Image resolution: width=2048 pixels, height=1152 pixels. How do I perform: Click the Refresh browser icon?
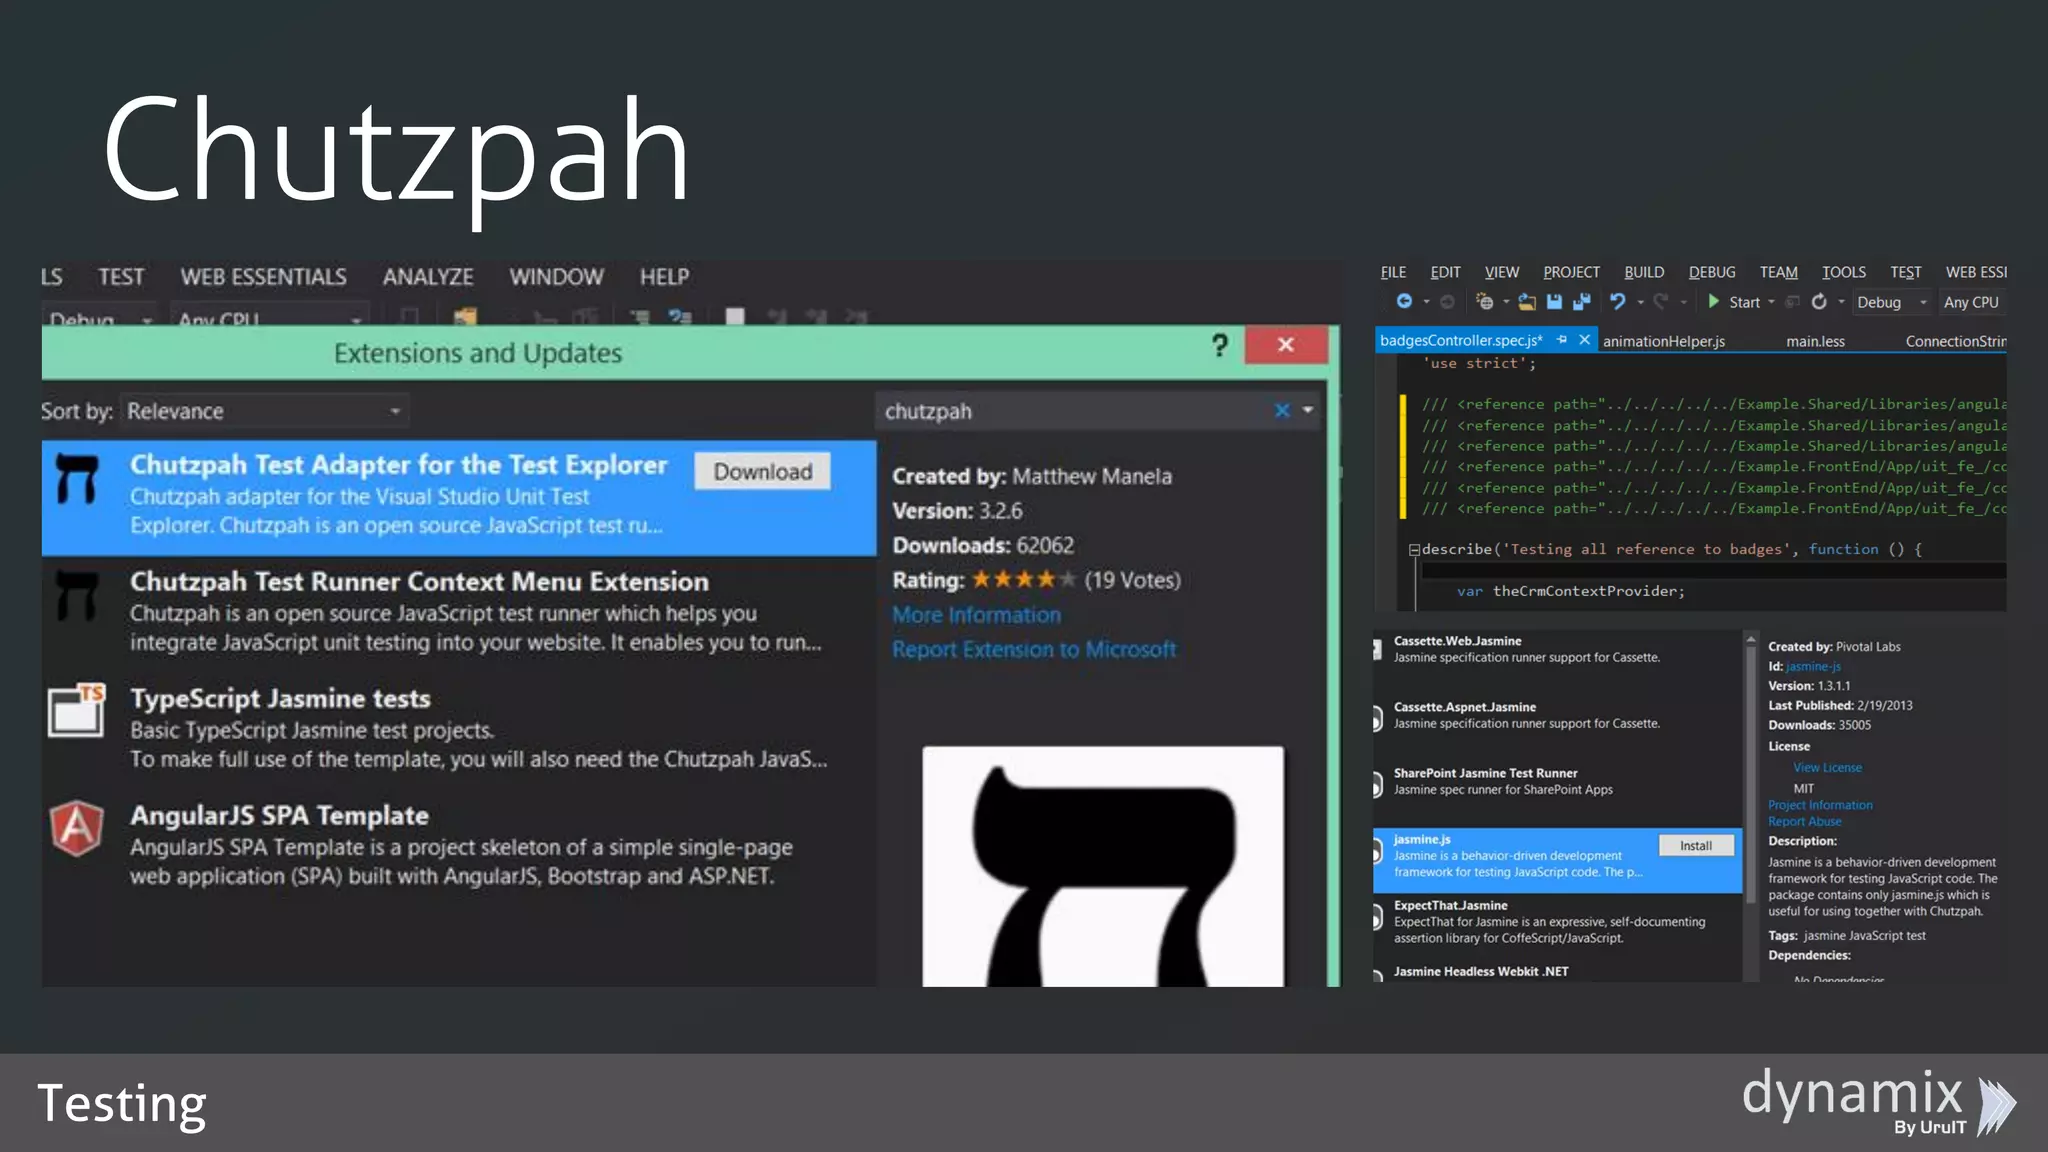click(x=1819, y=302)
